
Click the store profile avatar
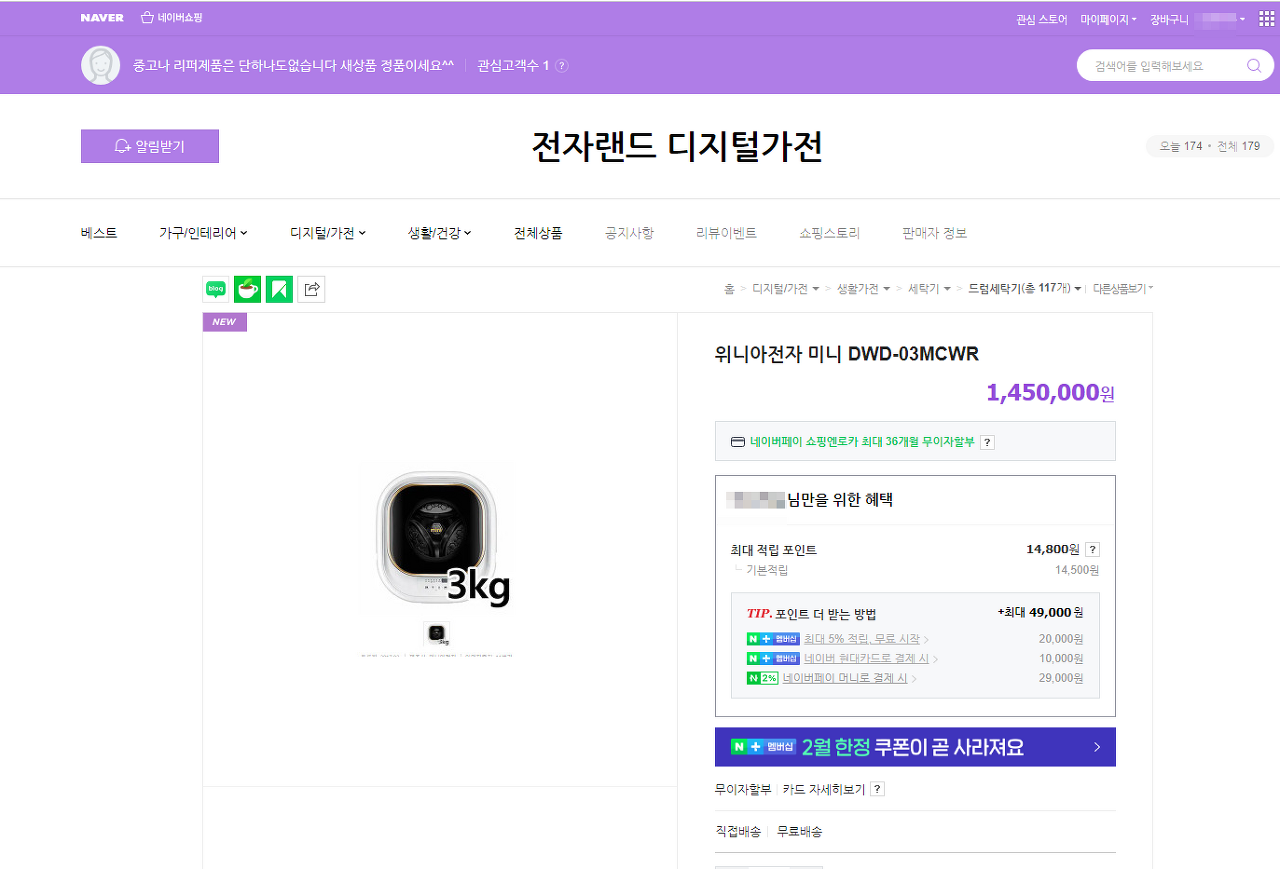pyautogui.click(x=100, y=65)
